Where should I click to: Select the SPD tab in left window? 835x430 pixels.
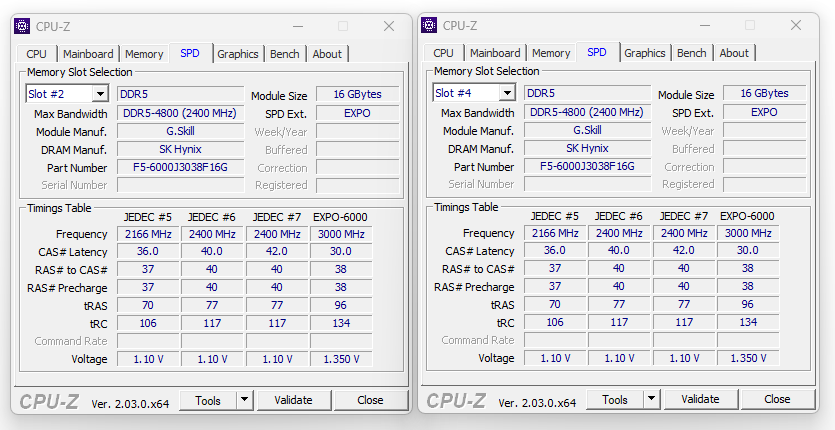[190, 53]
